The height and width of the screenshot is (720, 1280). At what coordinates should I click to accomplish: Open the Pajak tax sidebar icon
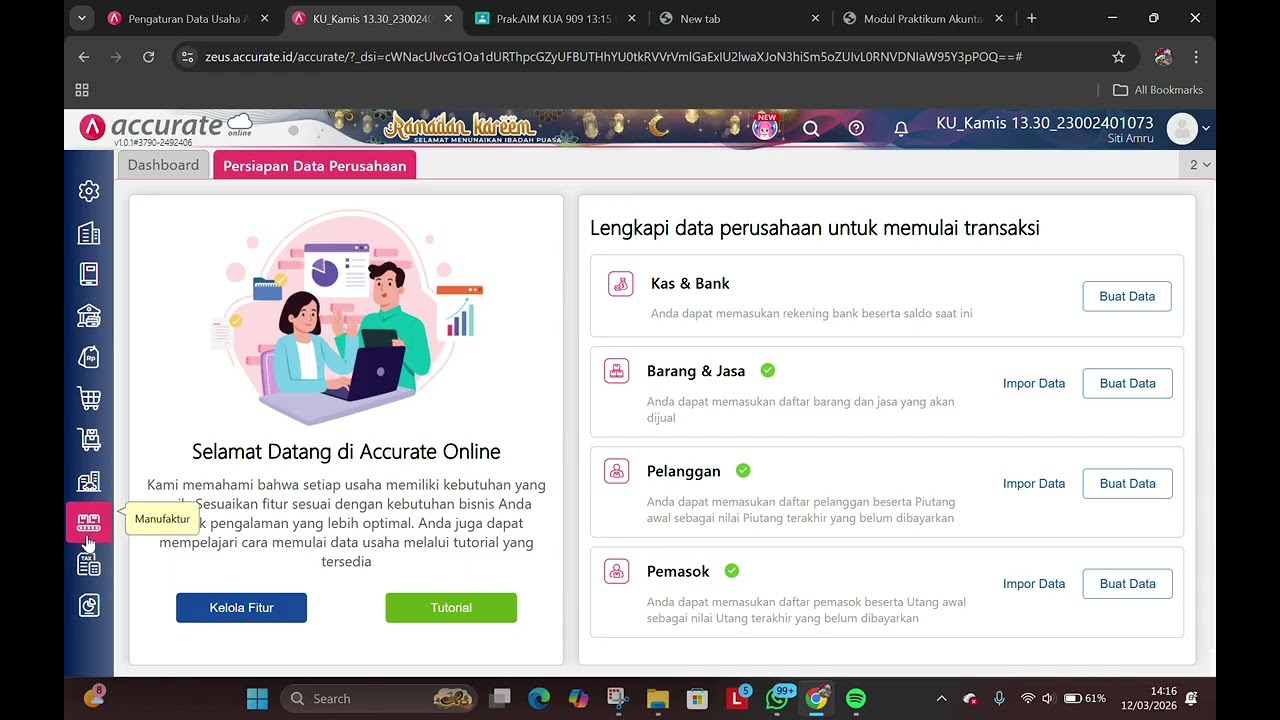click(89, 565)
